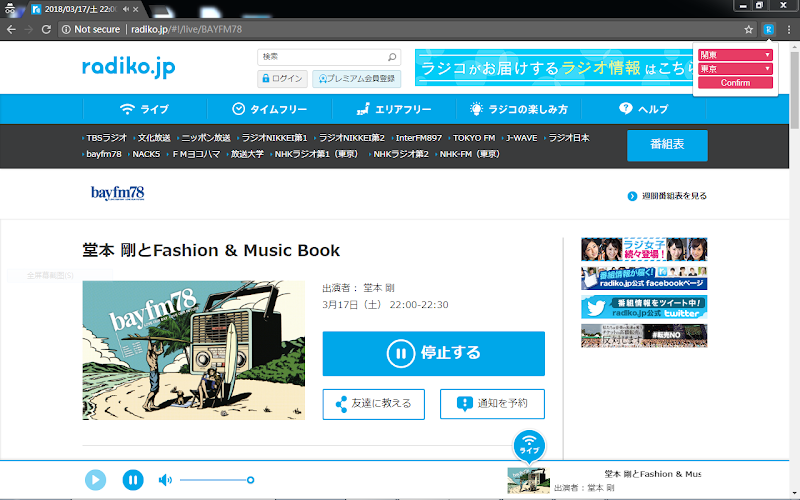Open the 関東 region dropdown
The image size is (800, 500).
point(735,55)
